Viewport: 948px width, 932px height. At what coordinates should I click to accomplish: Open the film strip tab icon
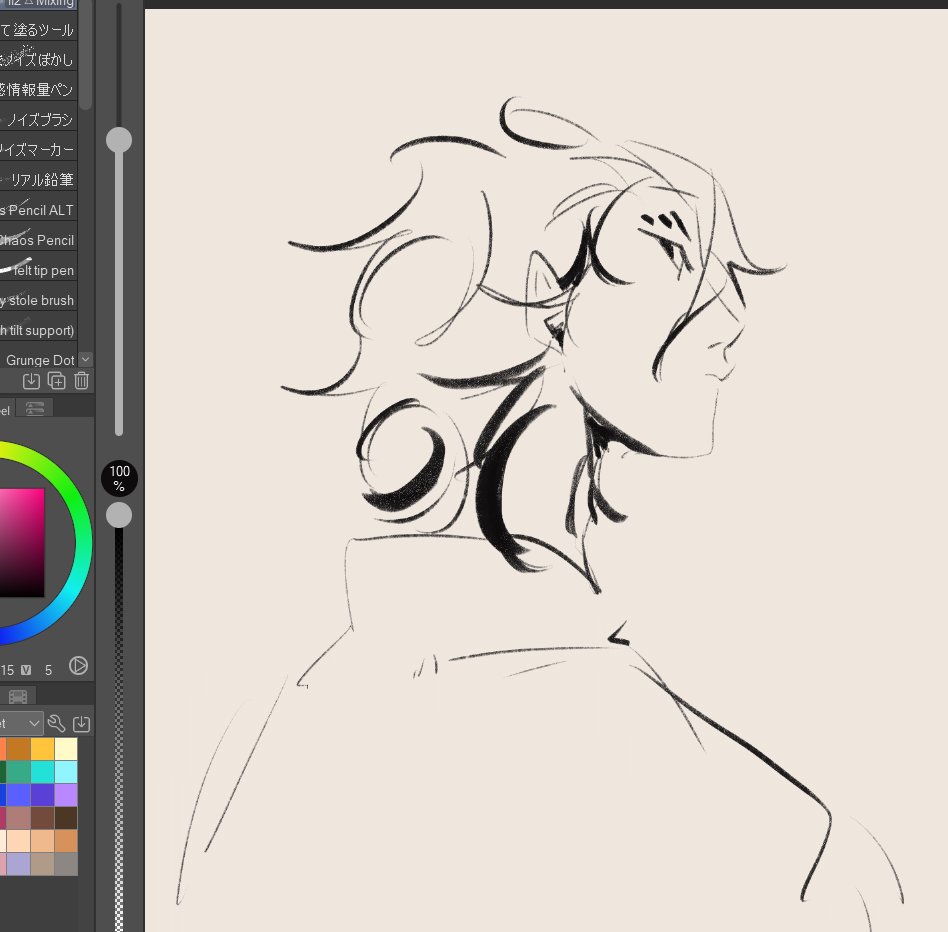(18, 696)
